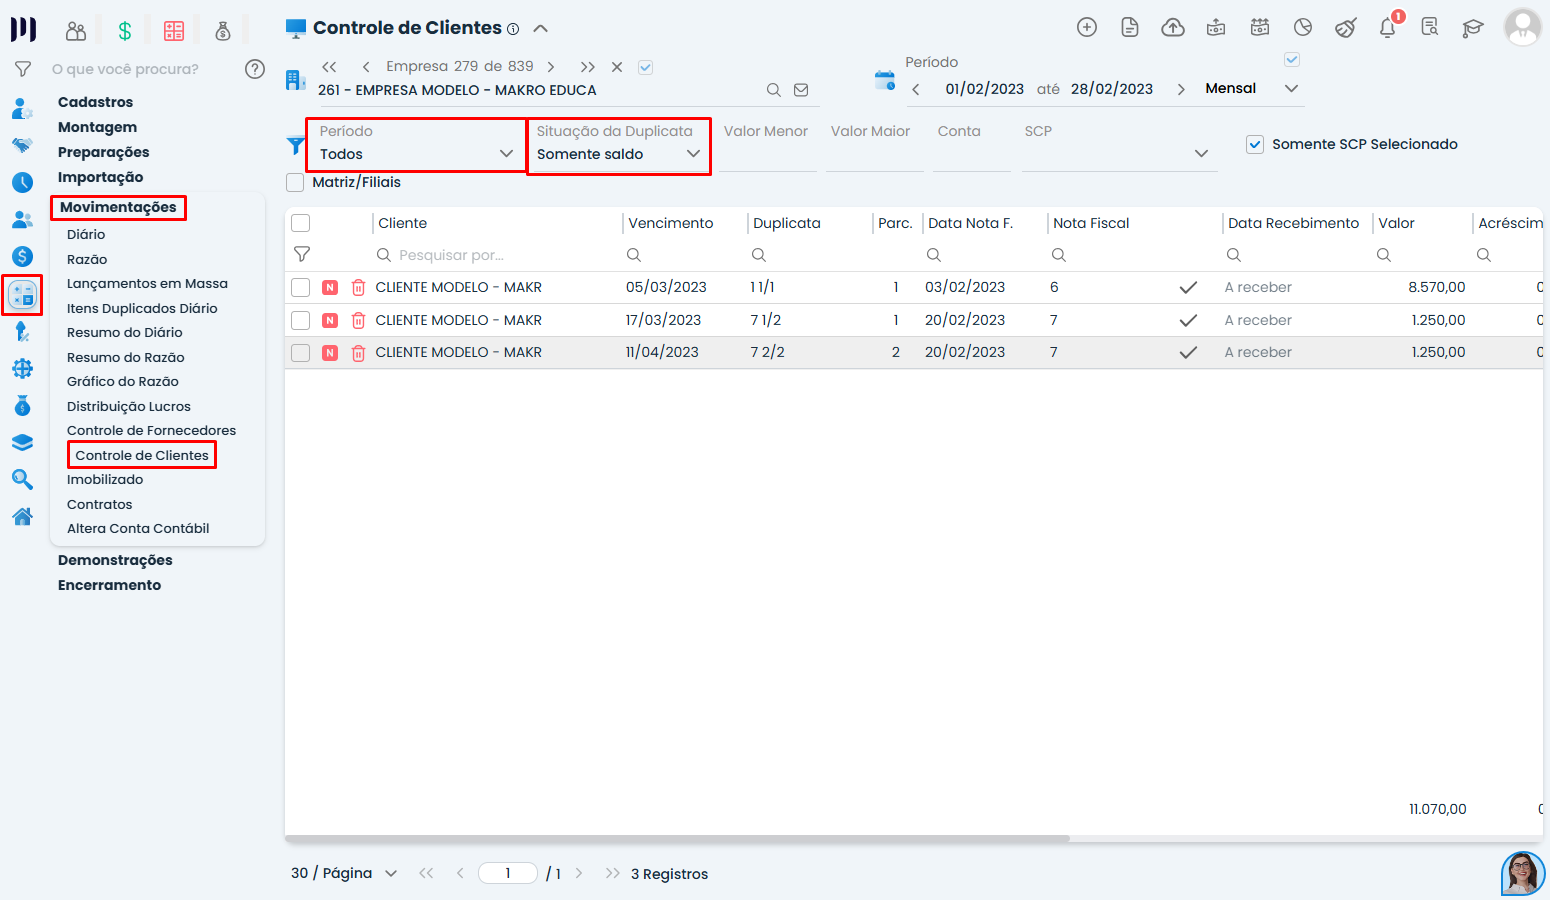Viewport: 1550px width, 900px height.
Task: Click the blue filter funnel icon
Action: point(296,146)
